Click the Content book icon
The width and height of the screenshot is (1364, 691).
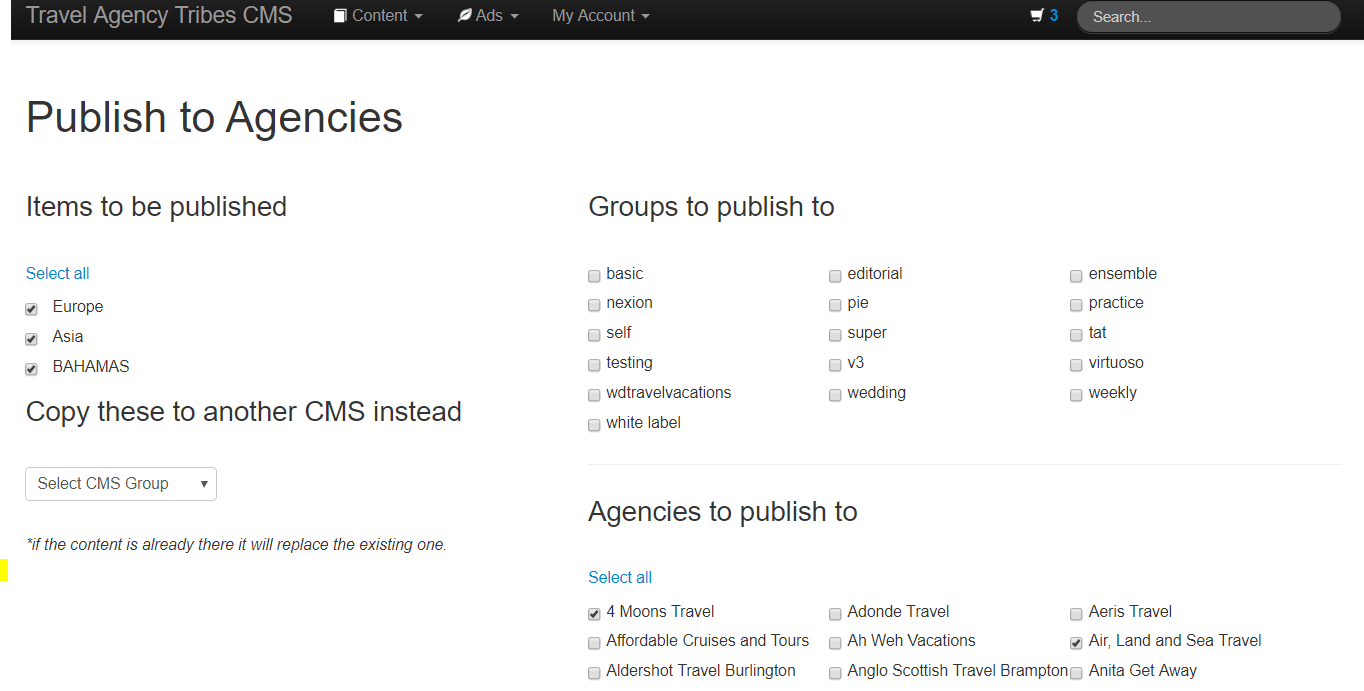point(340,16)
